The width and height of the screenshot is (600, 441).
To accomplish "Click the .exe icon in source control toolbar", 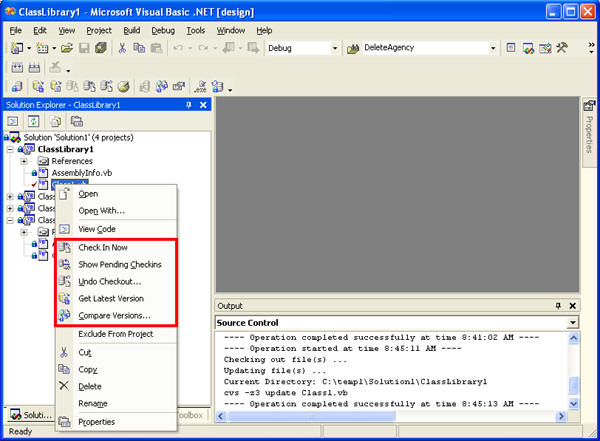I will click(200, 87).
